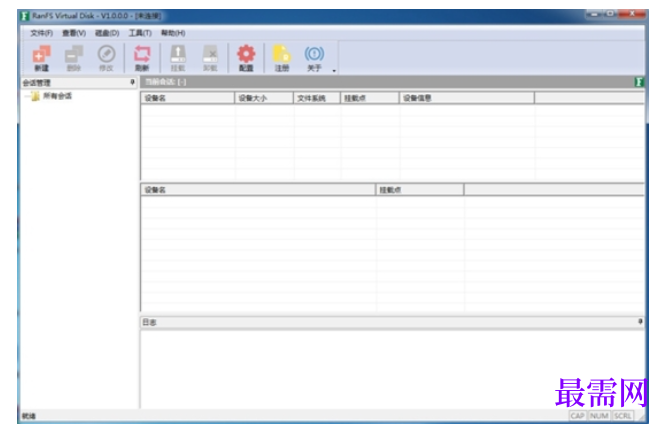
Task: Toggle the pushpin on the 日志 panel
Action: pos(640,322)
